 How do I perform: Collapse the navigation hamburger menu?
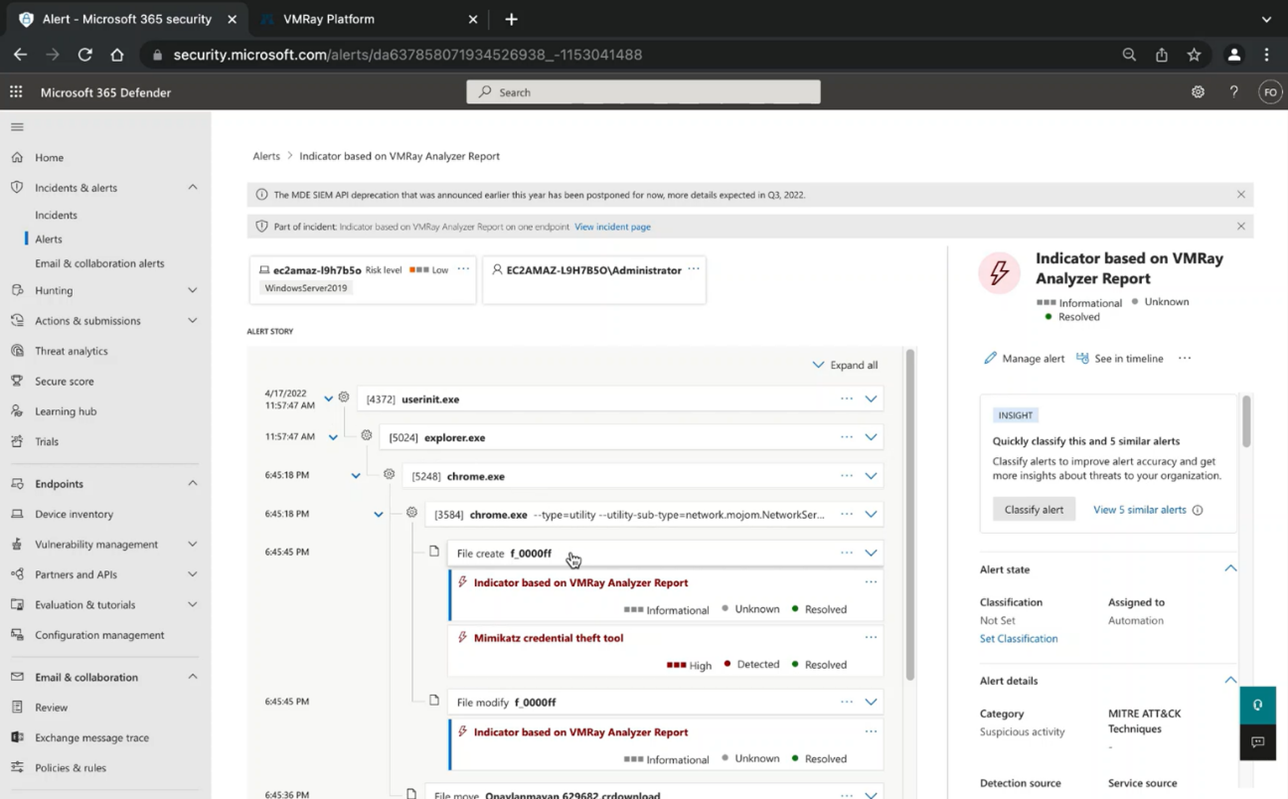(17, 127)
